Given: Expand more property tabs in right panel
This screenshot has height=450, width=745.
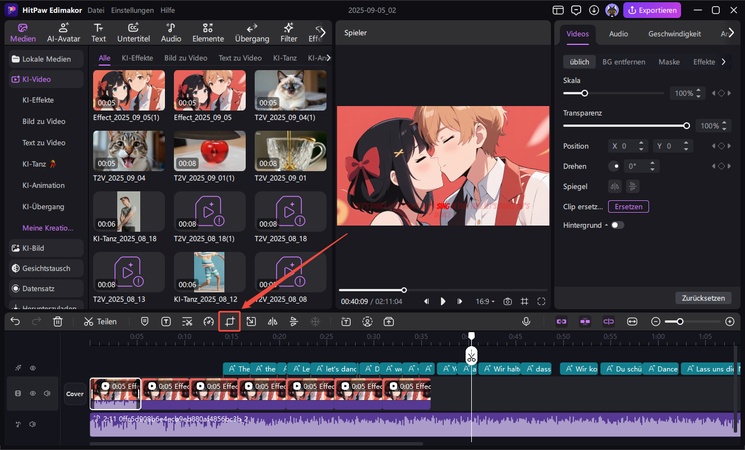Looking at the screenshot, I should click(731, 33).
